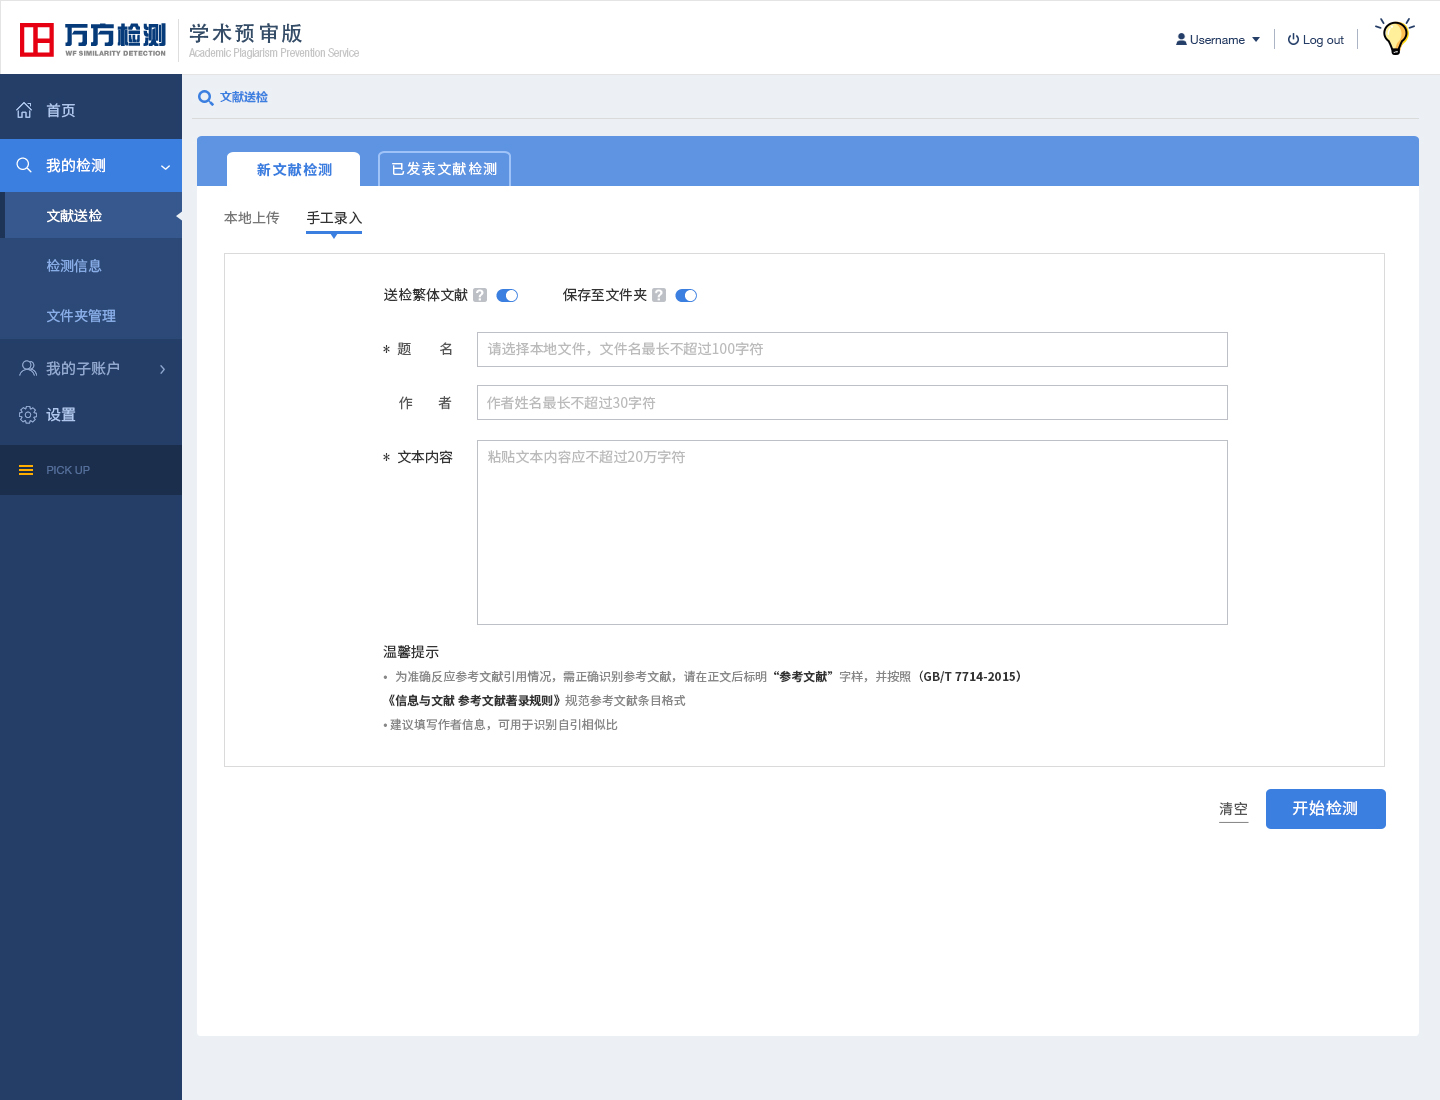The image size is (1440, 1100).
Task: Click the magnifier icon beside 我的检测
Action: tap(24, 165)
